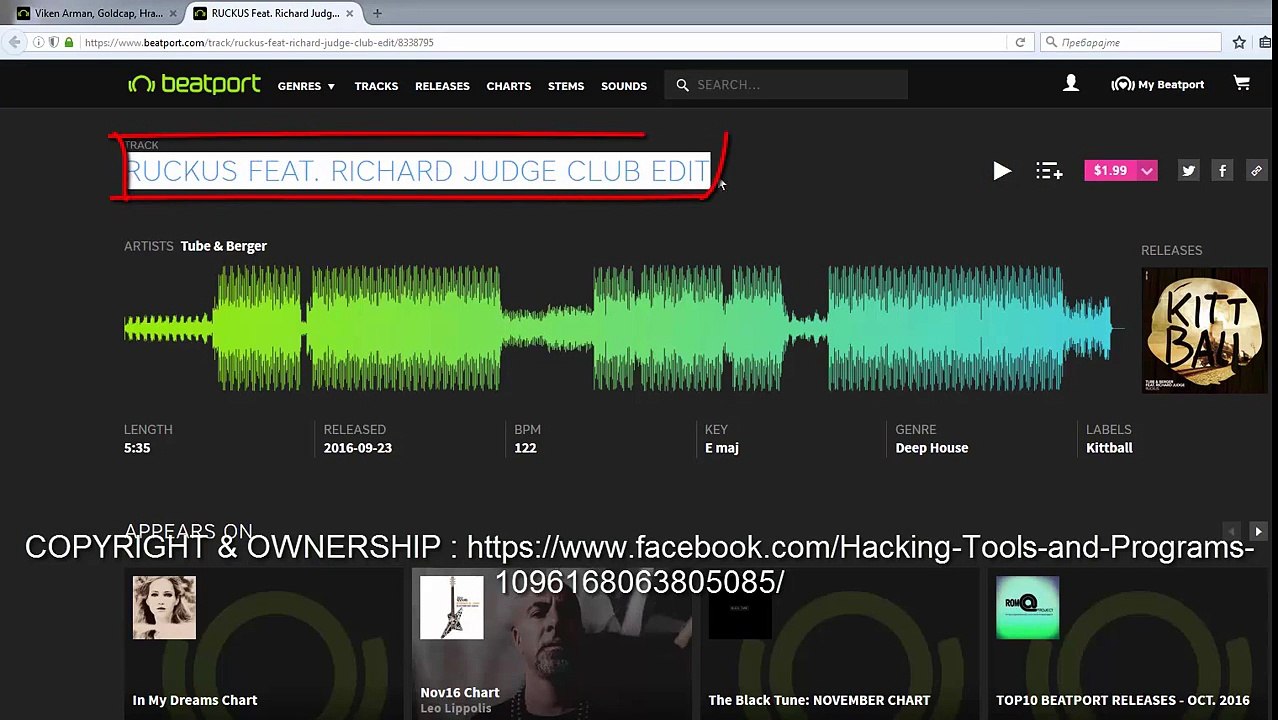Open the TRACKS menu
The height and width of the screenshot is (720, 1278).
click(x=376, y=86)
